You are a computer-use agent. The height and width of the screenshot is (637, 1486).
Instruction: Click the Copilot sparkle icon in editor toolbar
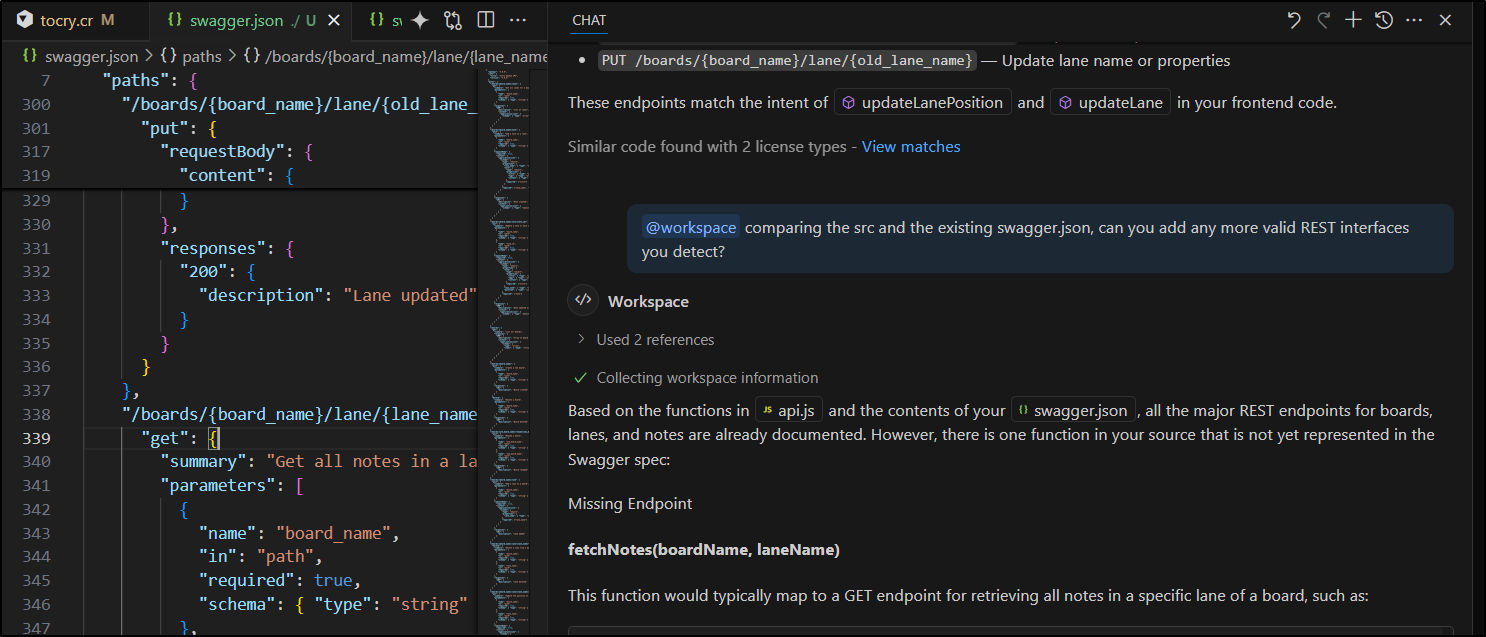pos(420,20)
